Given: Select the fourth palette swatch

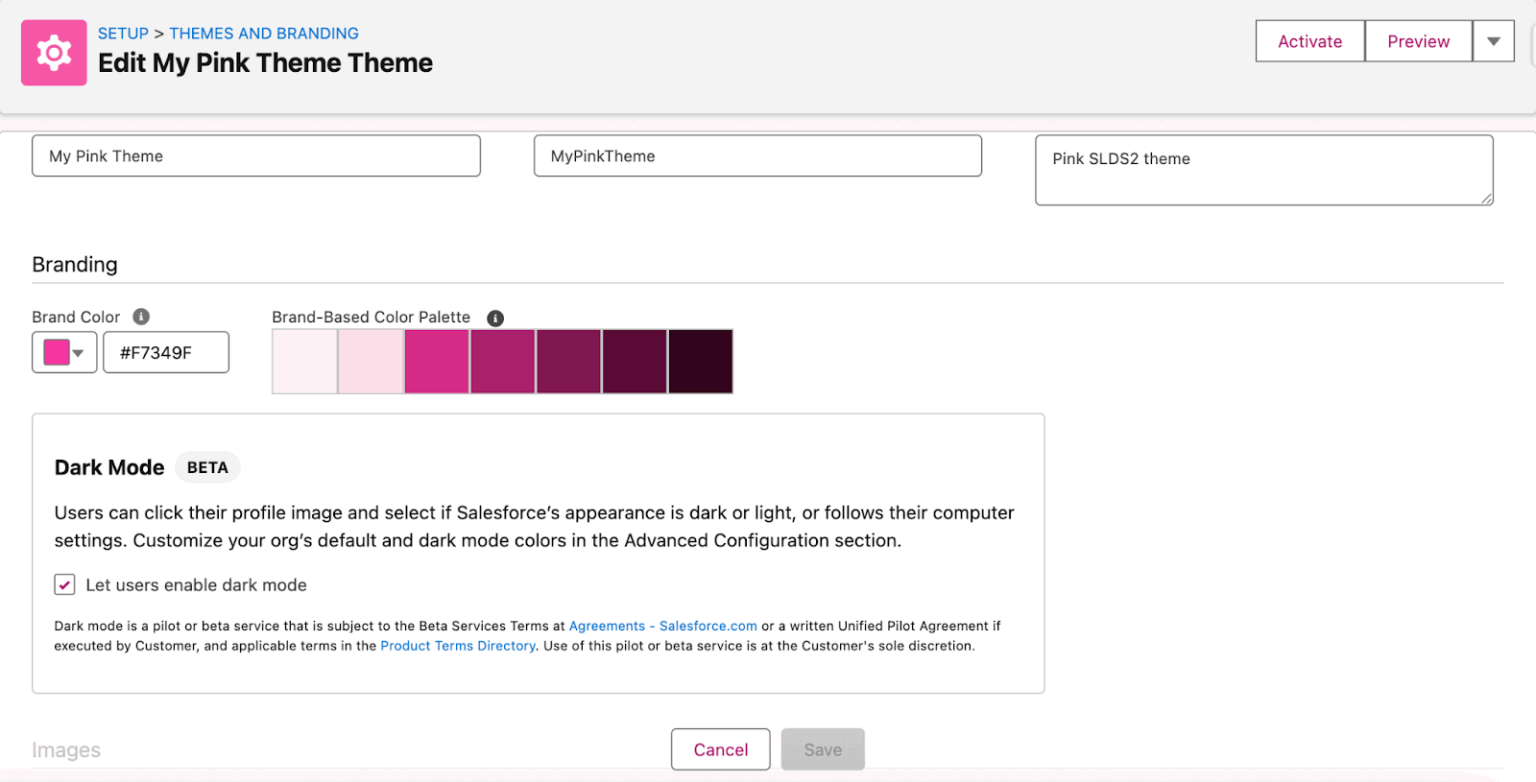Looking at the screenshot, I should click(x=503, y=361).
